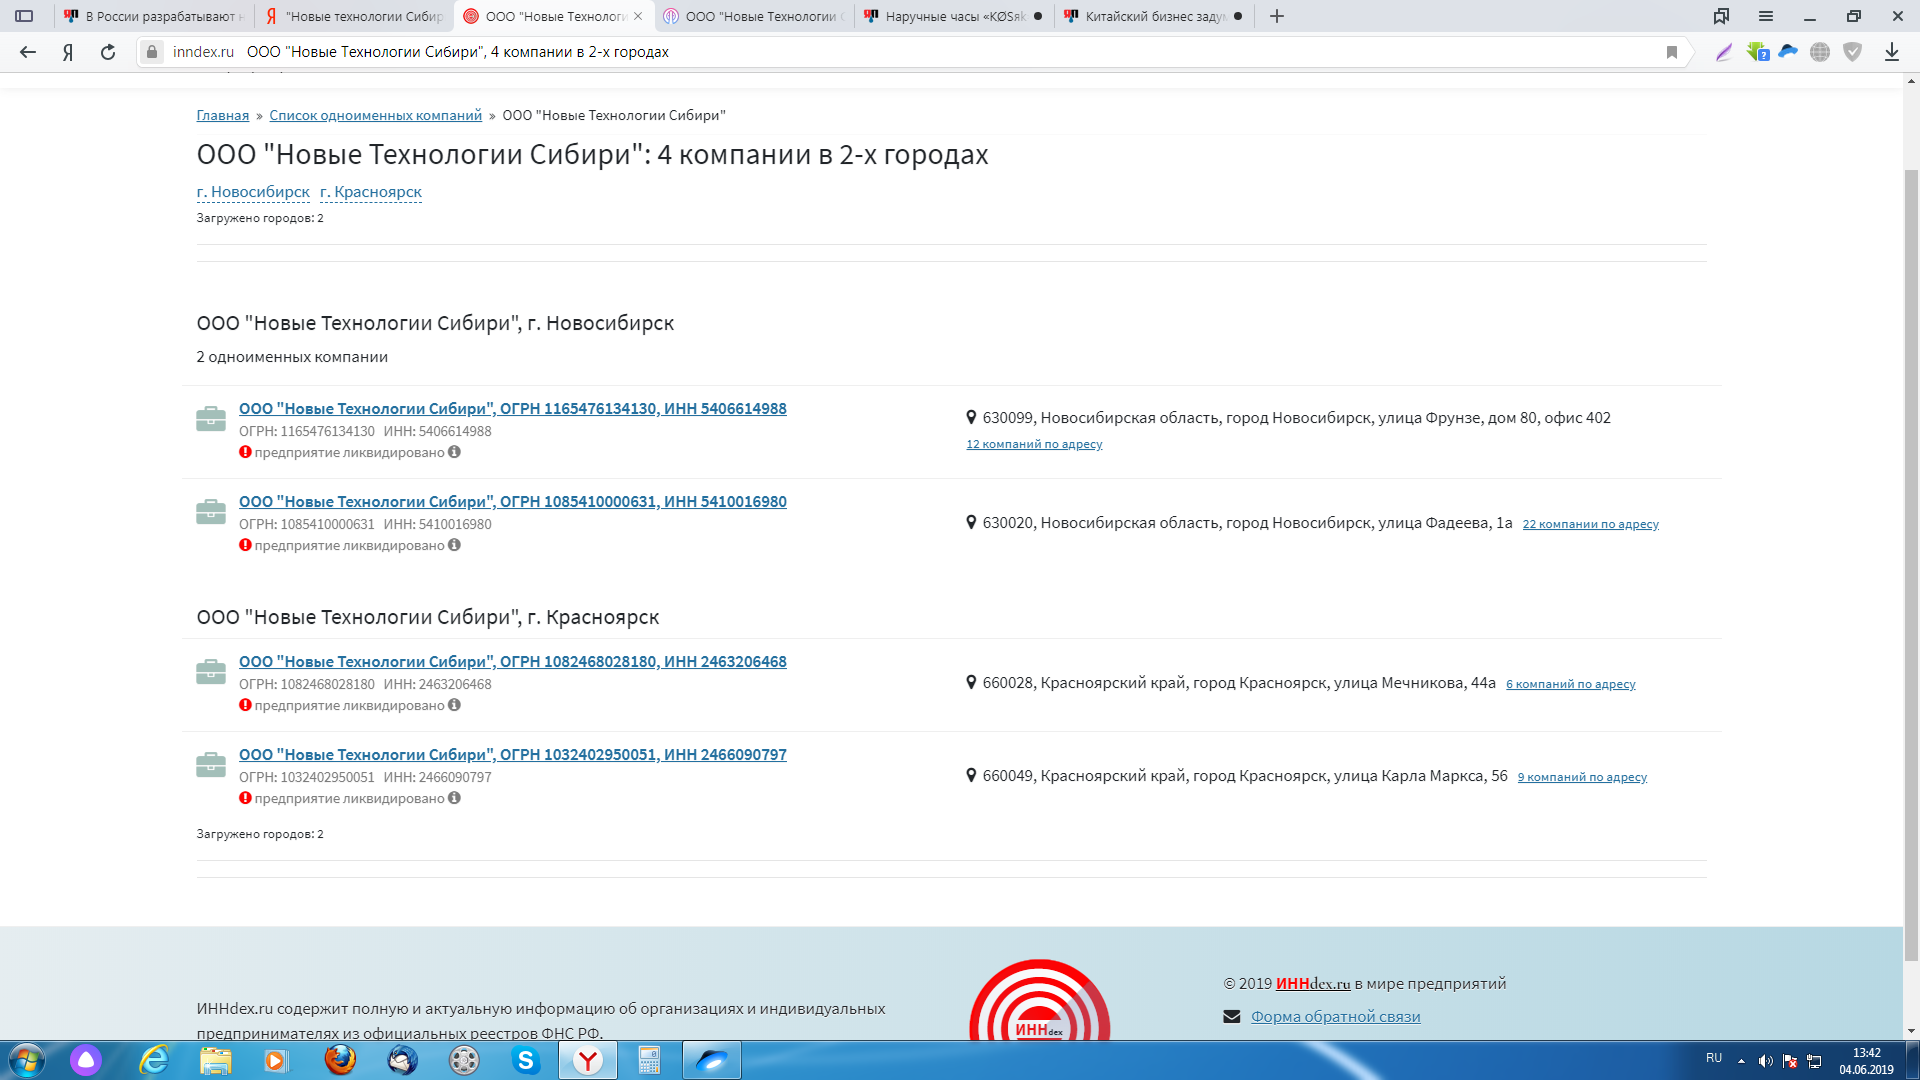Screen dimensions: 1920x1080
Task: Click briefcase icon beside ОГРН 1082468028180 company
Action: click(x=211, y=672)
